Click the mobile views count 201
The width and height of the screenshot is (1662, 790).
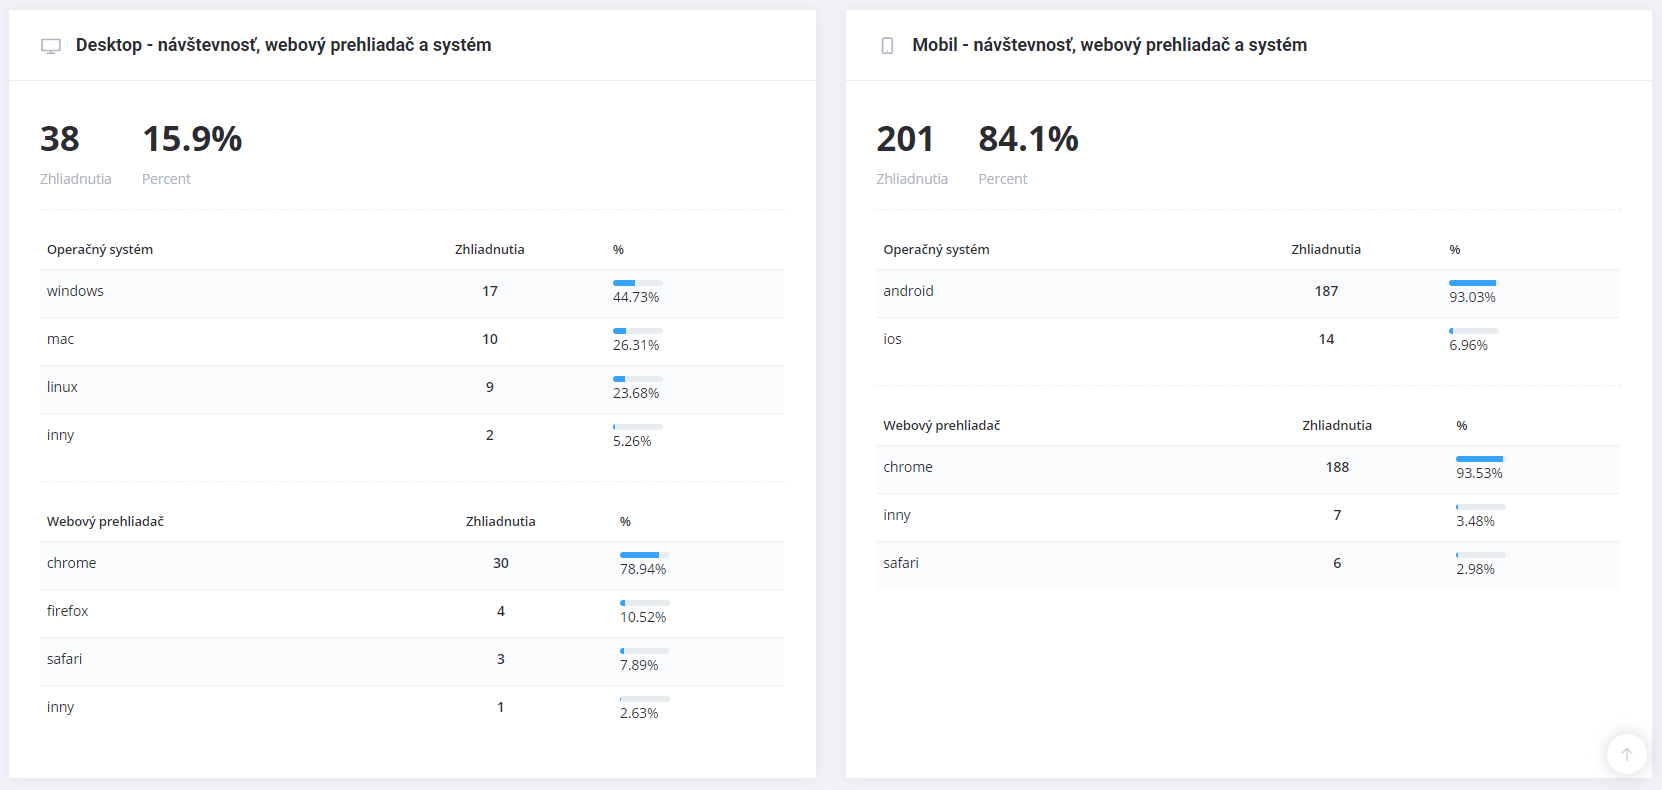click(x=905, y=139)
